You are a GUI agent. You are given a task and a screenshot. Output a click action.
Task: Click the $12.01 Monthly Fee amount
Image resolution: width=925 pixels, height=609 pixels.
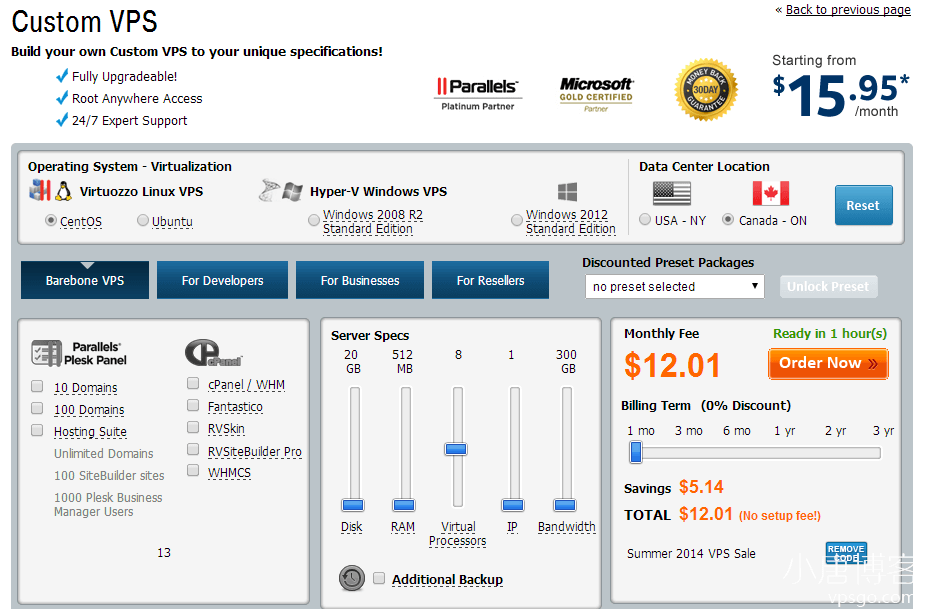tap(673, 365)
